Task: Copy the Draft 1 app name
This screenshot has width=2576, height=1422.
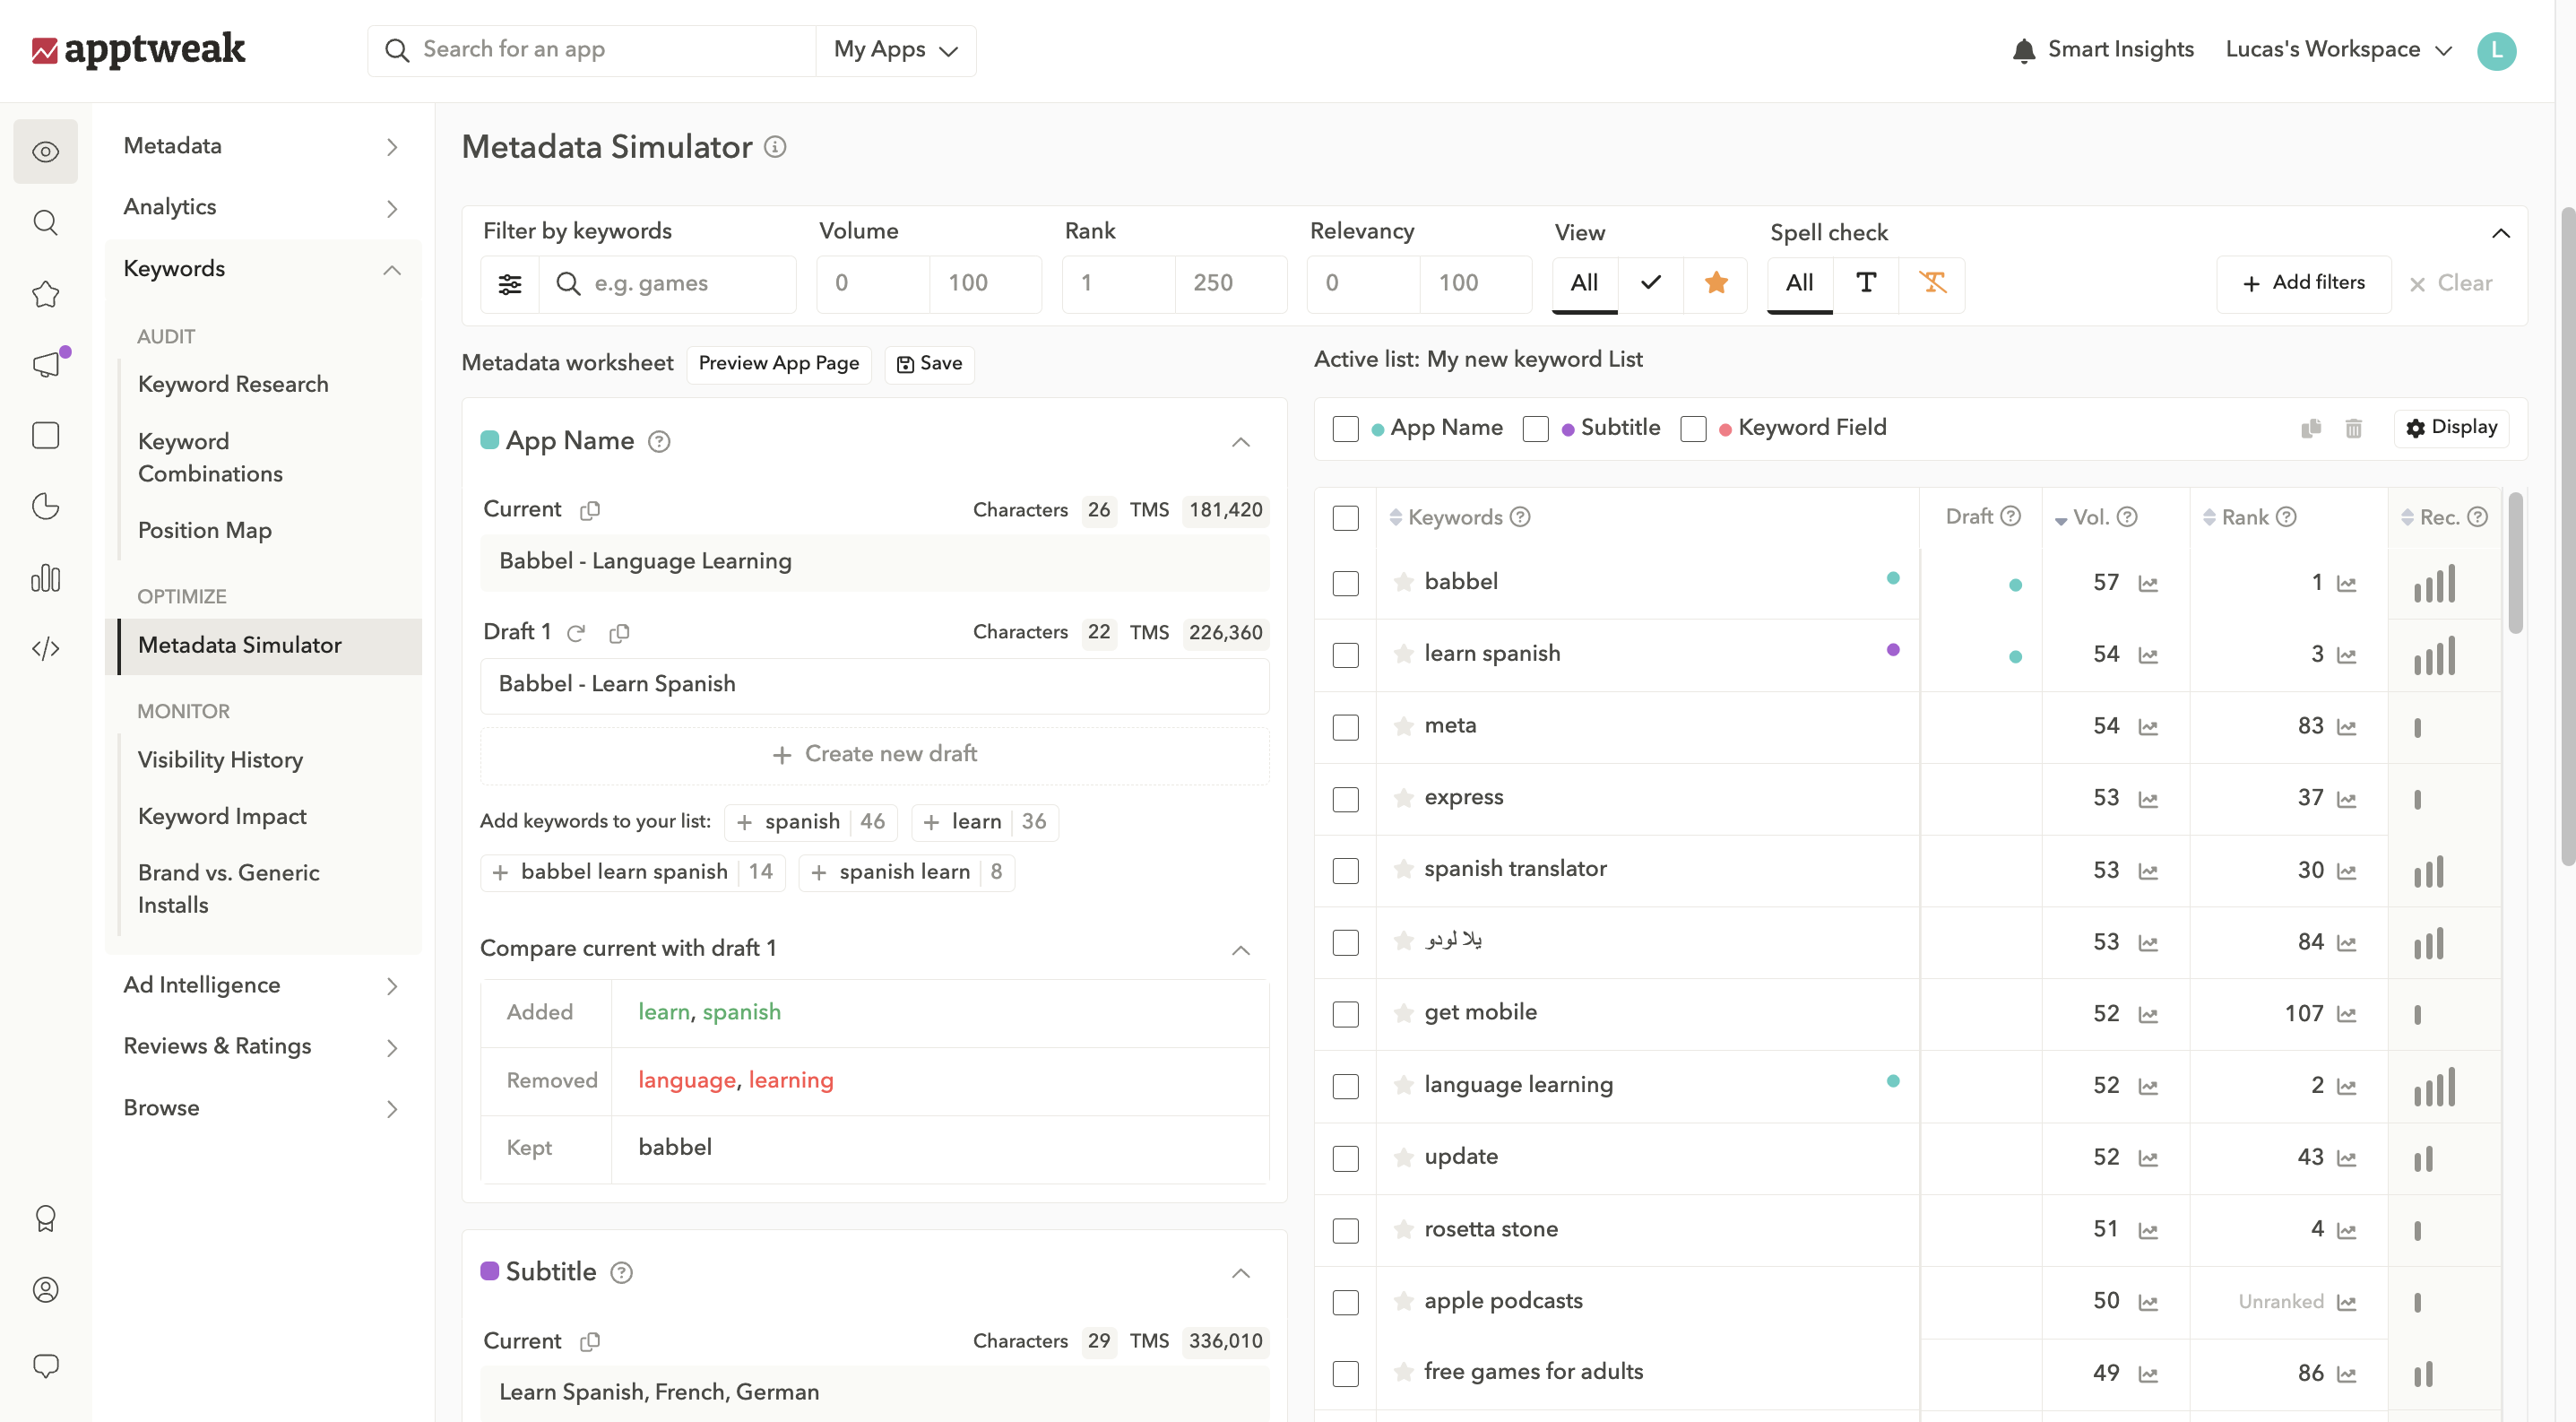Action: 619,633
